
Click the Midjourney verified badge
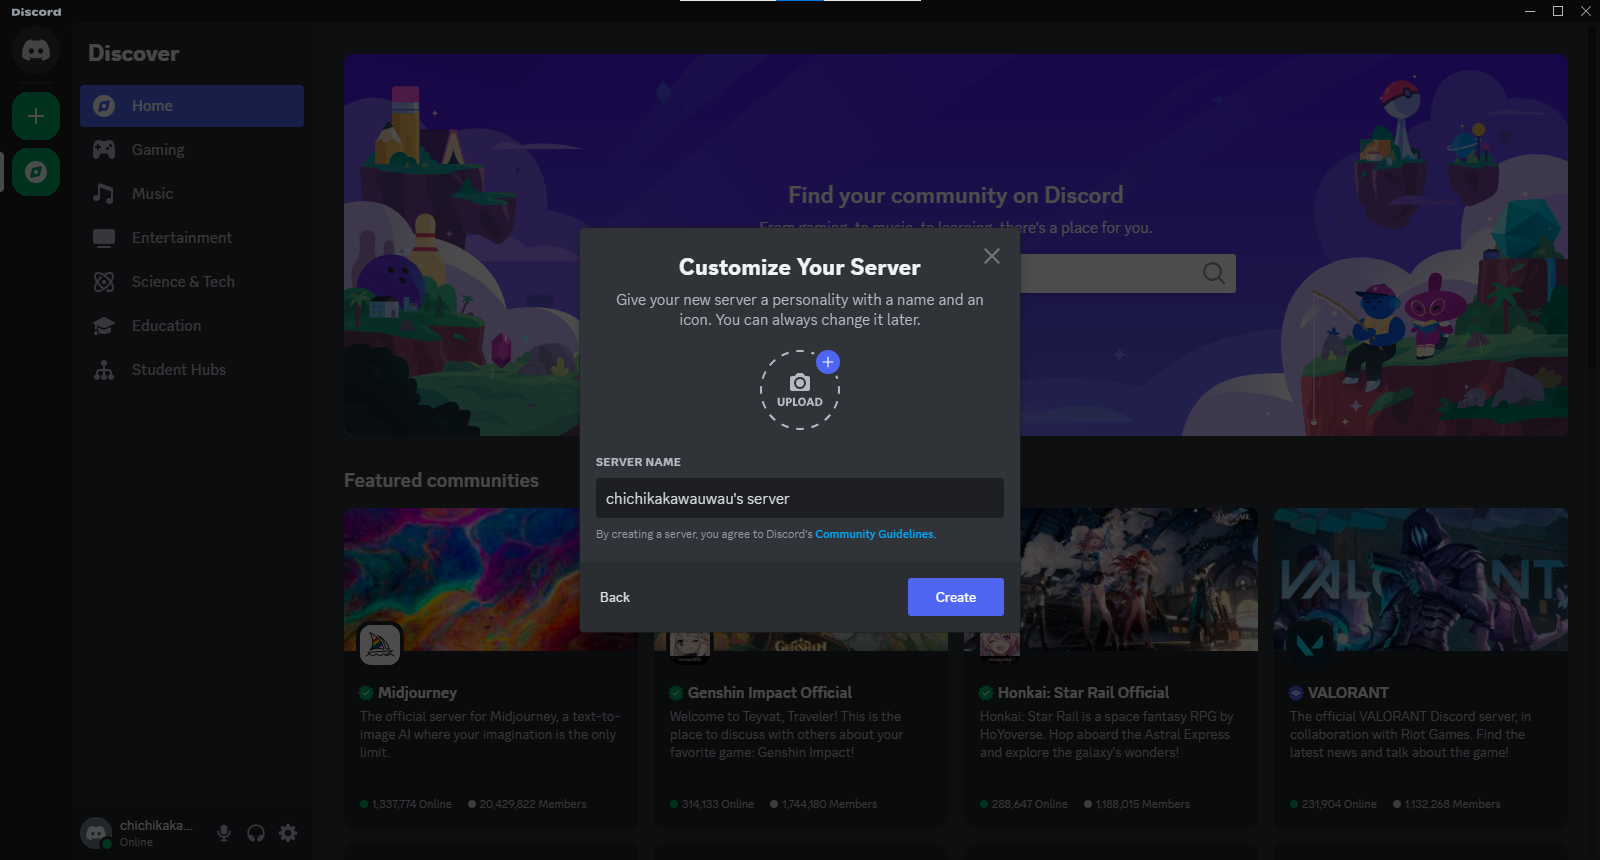[366, 693]
